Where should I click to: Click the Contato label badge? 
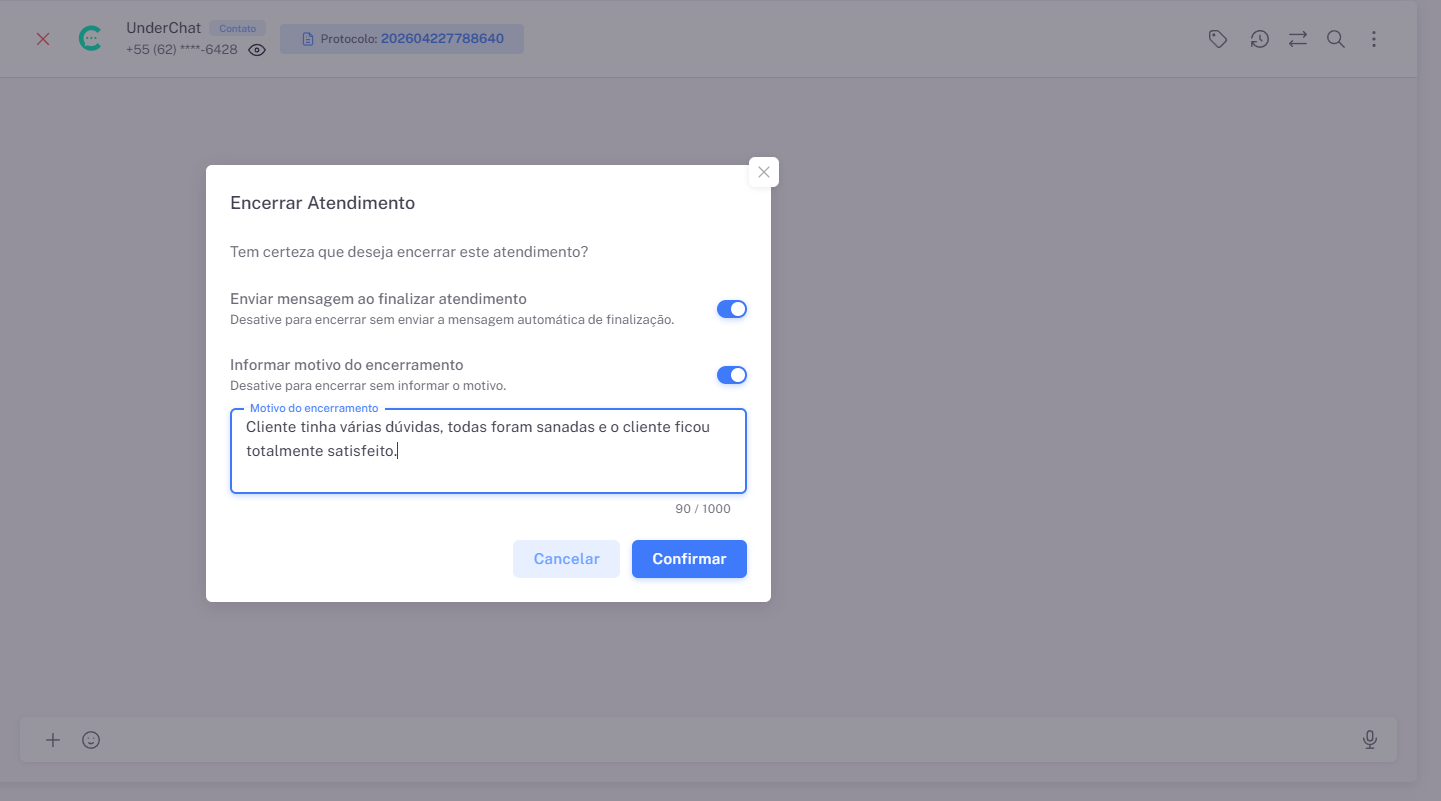[238, 29]
